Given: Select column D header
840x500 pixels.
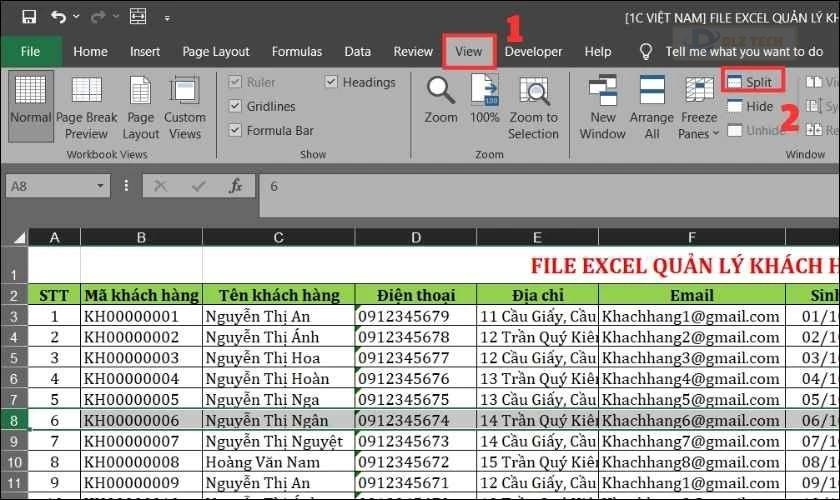Looking at the screenshot, I should [x=416, y=237].
